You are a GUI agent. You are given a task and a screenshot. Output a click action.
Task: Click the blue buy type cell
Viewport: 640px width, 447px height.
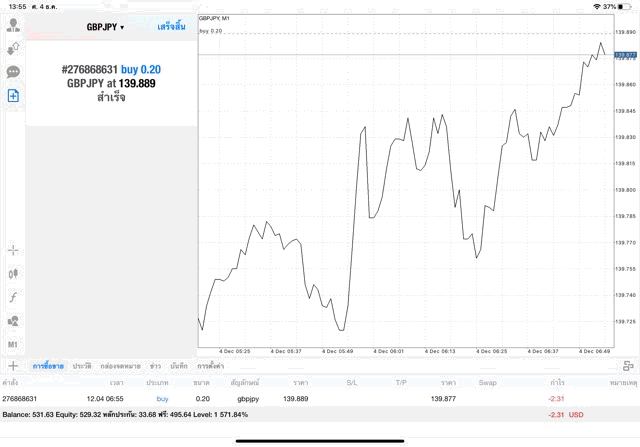click(162, 399)
